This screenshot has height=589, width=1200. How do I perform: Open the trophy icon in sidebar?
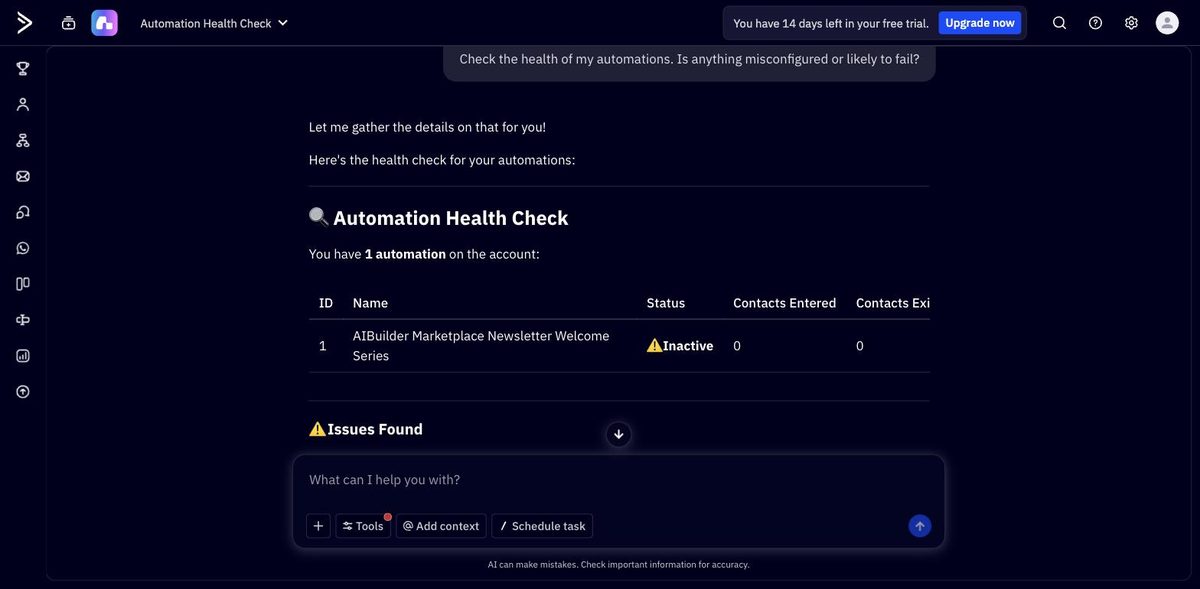[x=23, y=68]
